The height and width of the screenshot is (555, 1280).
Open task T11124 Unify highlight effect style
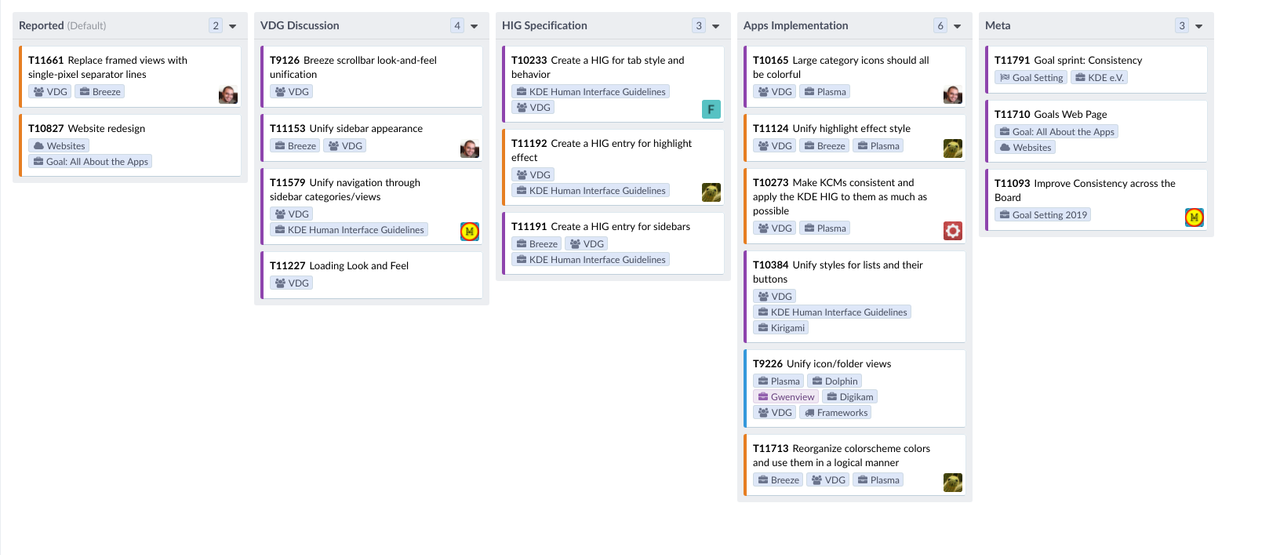(832, 128)
